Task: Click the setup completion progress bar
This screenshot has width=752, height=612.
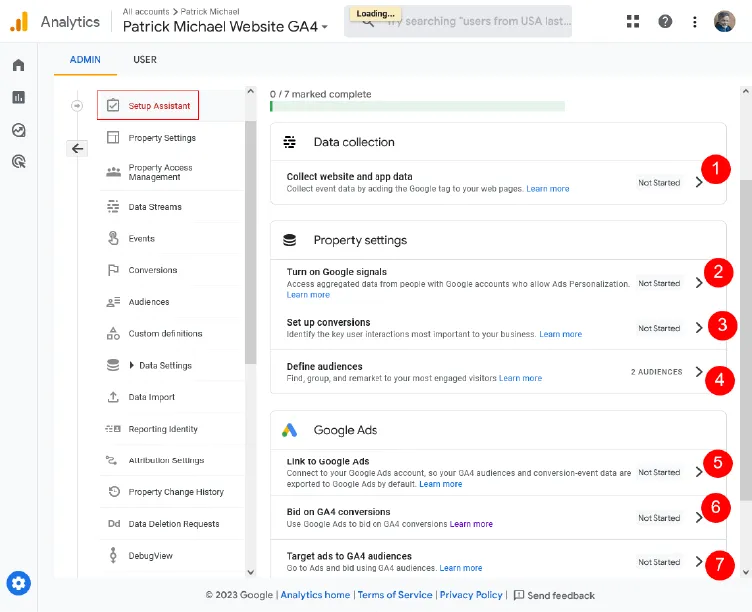Action: (417, 106)
